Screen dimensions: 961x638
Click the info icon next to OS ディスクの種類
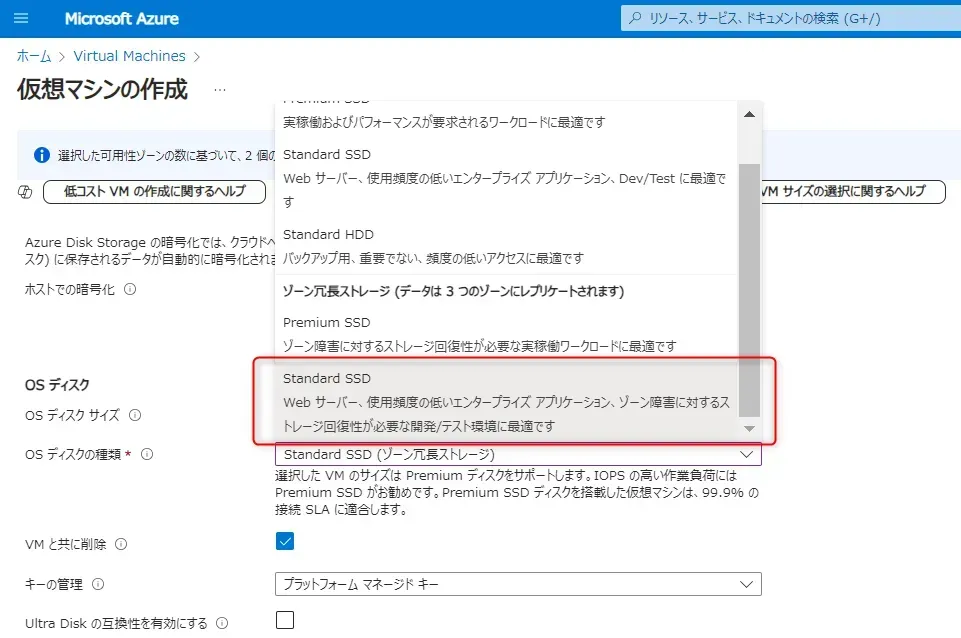point(147,454)
